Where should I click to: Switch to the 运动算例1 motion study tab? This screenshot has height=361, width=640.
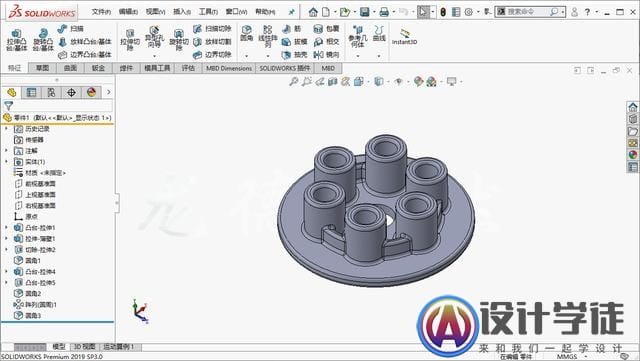click(x=119, y=347)
